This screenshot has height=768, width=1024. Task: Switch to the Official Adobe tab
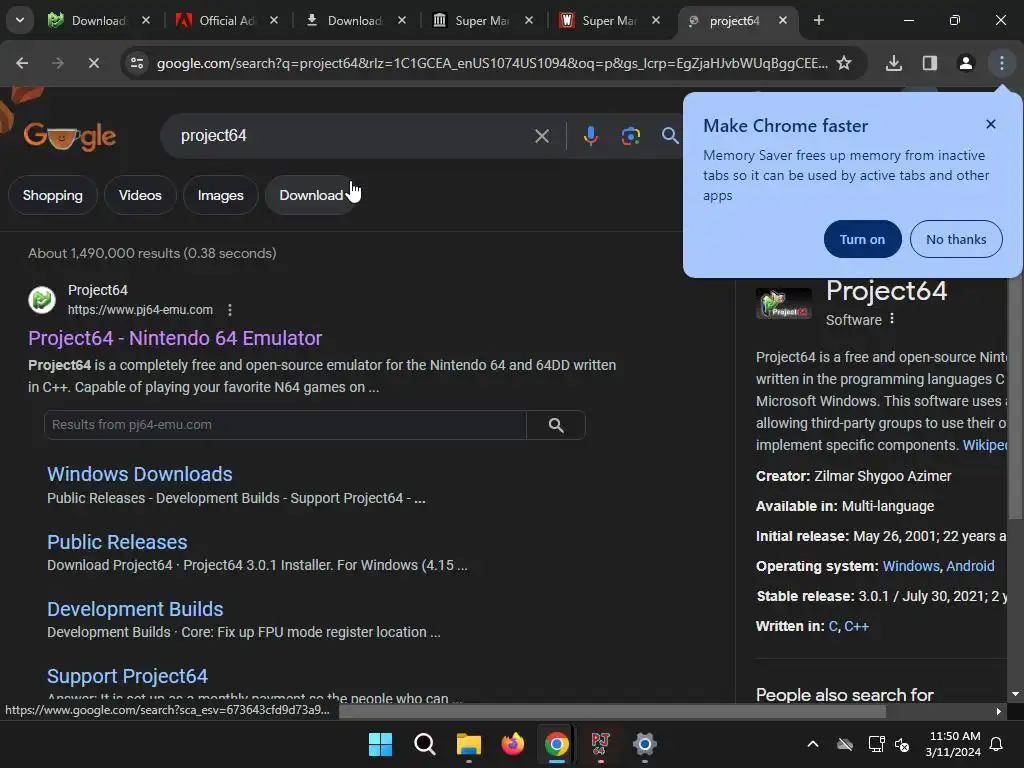(227, 21)
